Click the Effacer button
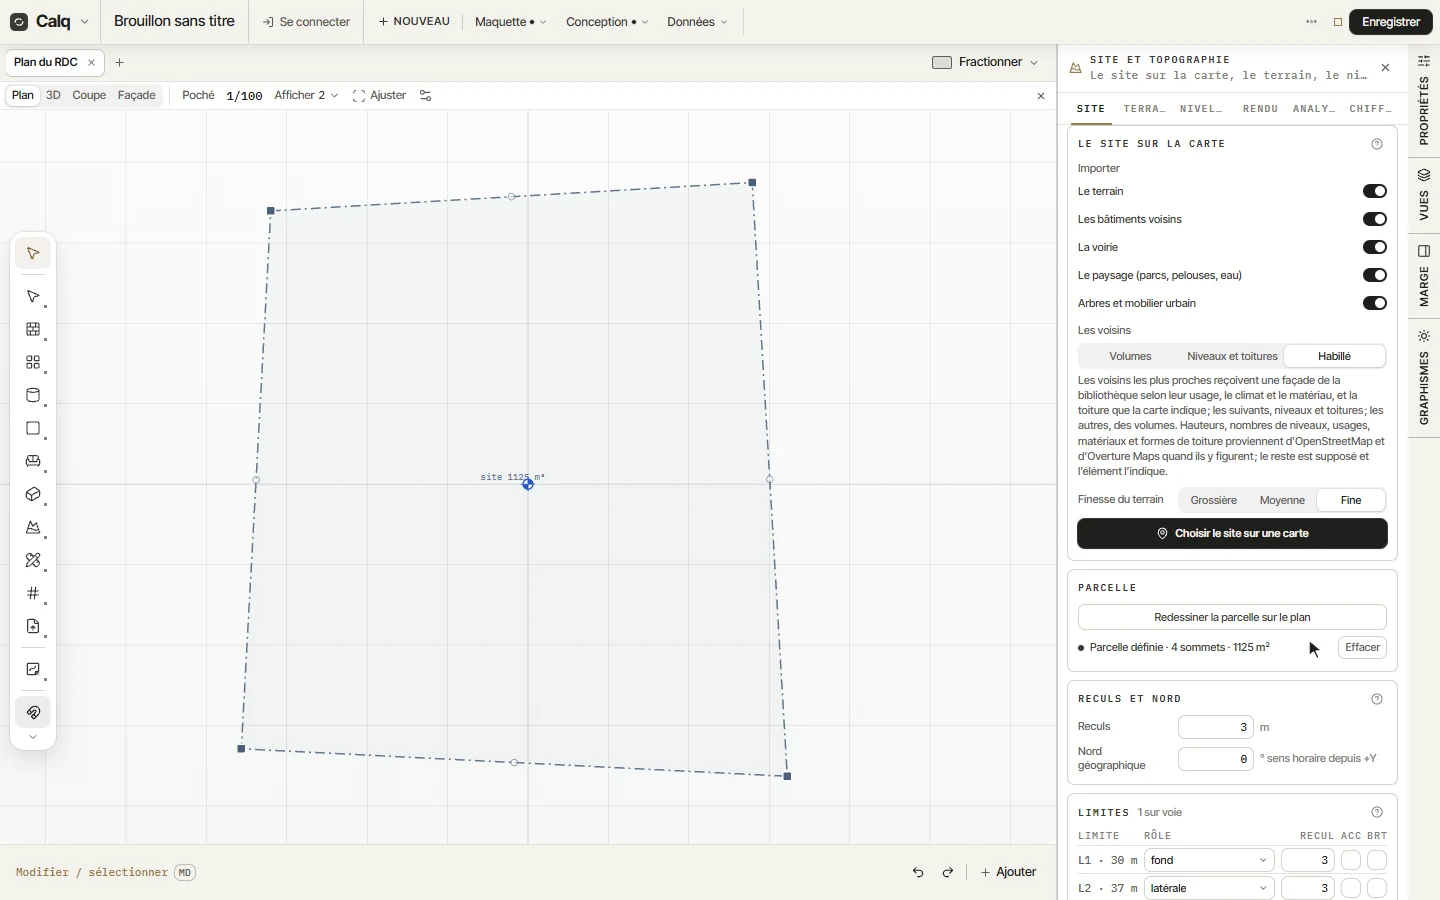The image size is (1440, 900). tap(1362, 648)
